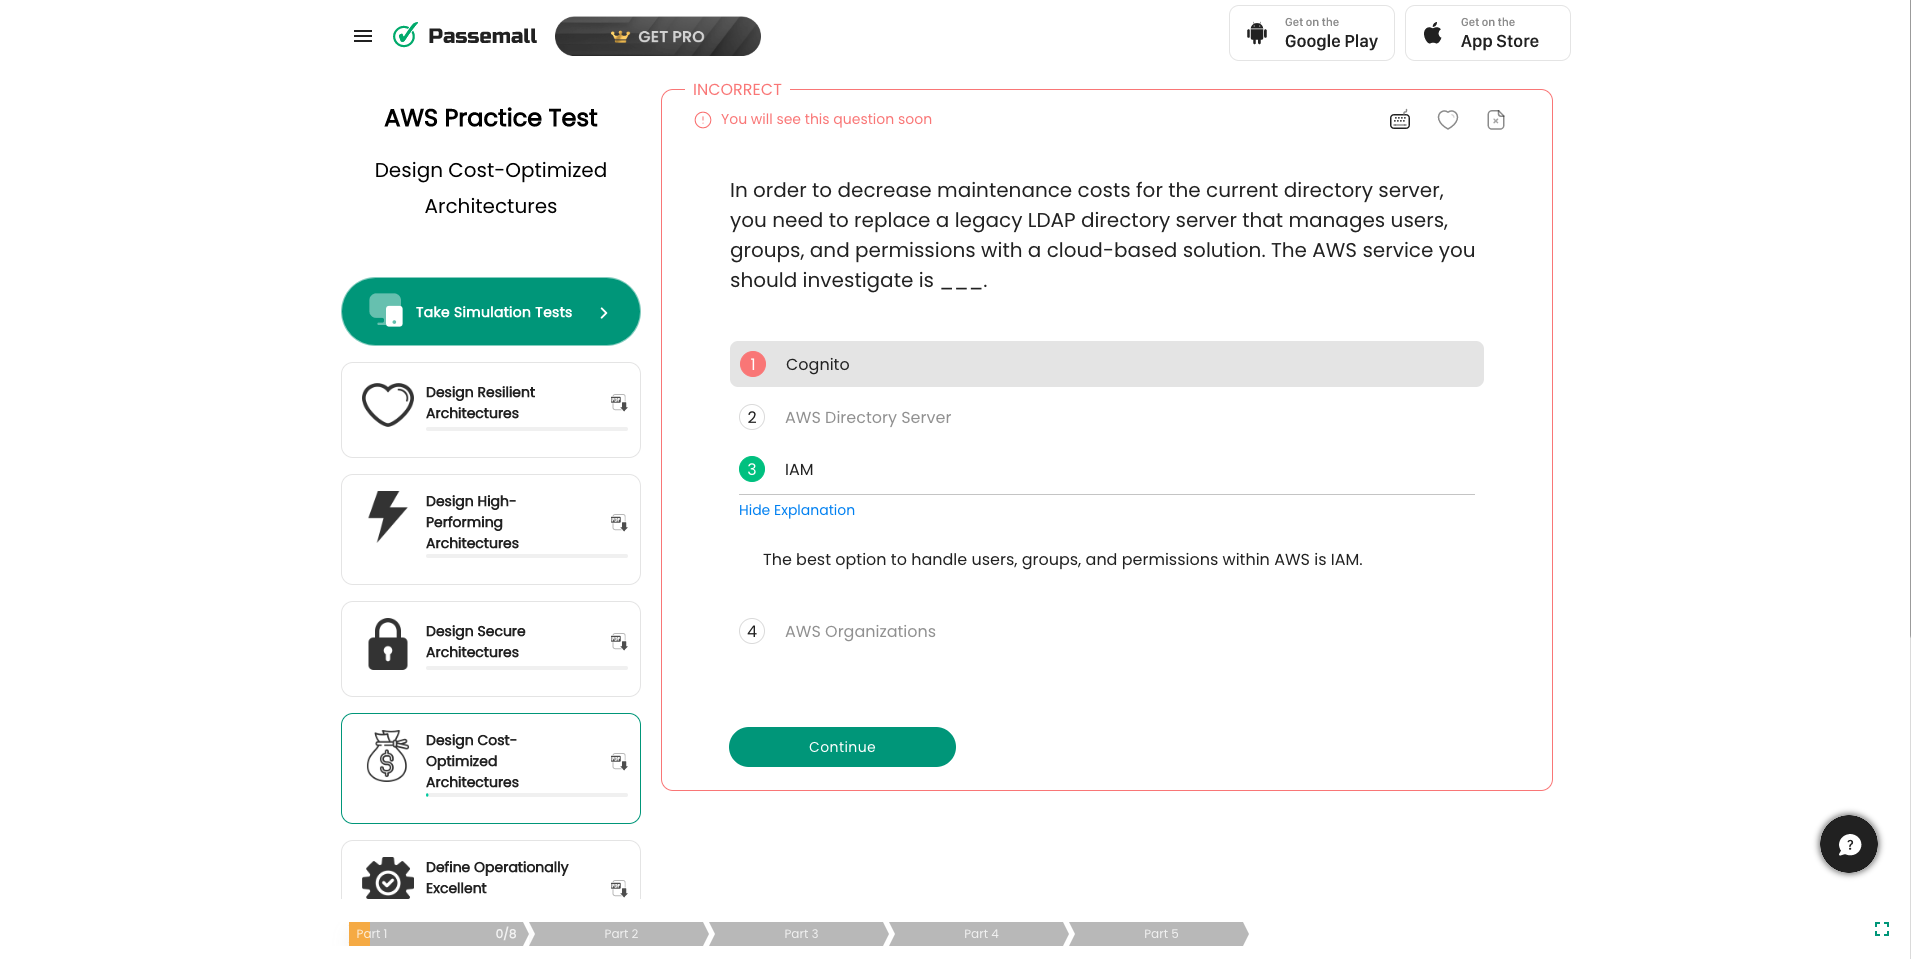The image size is (1911, 959).
Task: Click the padlock icon for Secure Architectures
Action: pyautogui.click(x=387, y=643)
